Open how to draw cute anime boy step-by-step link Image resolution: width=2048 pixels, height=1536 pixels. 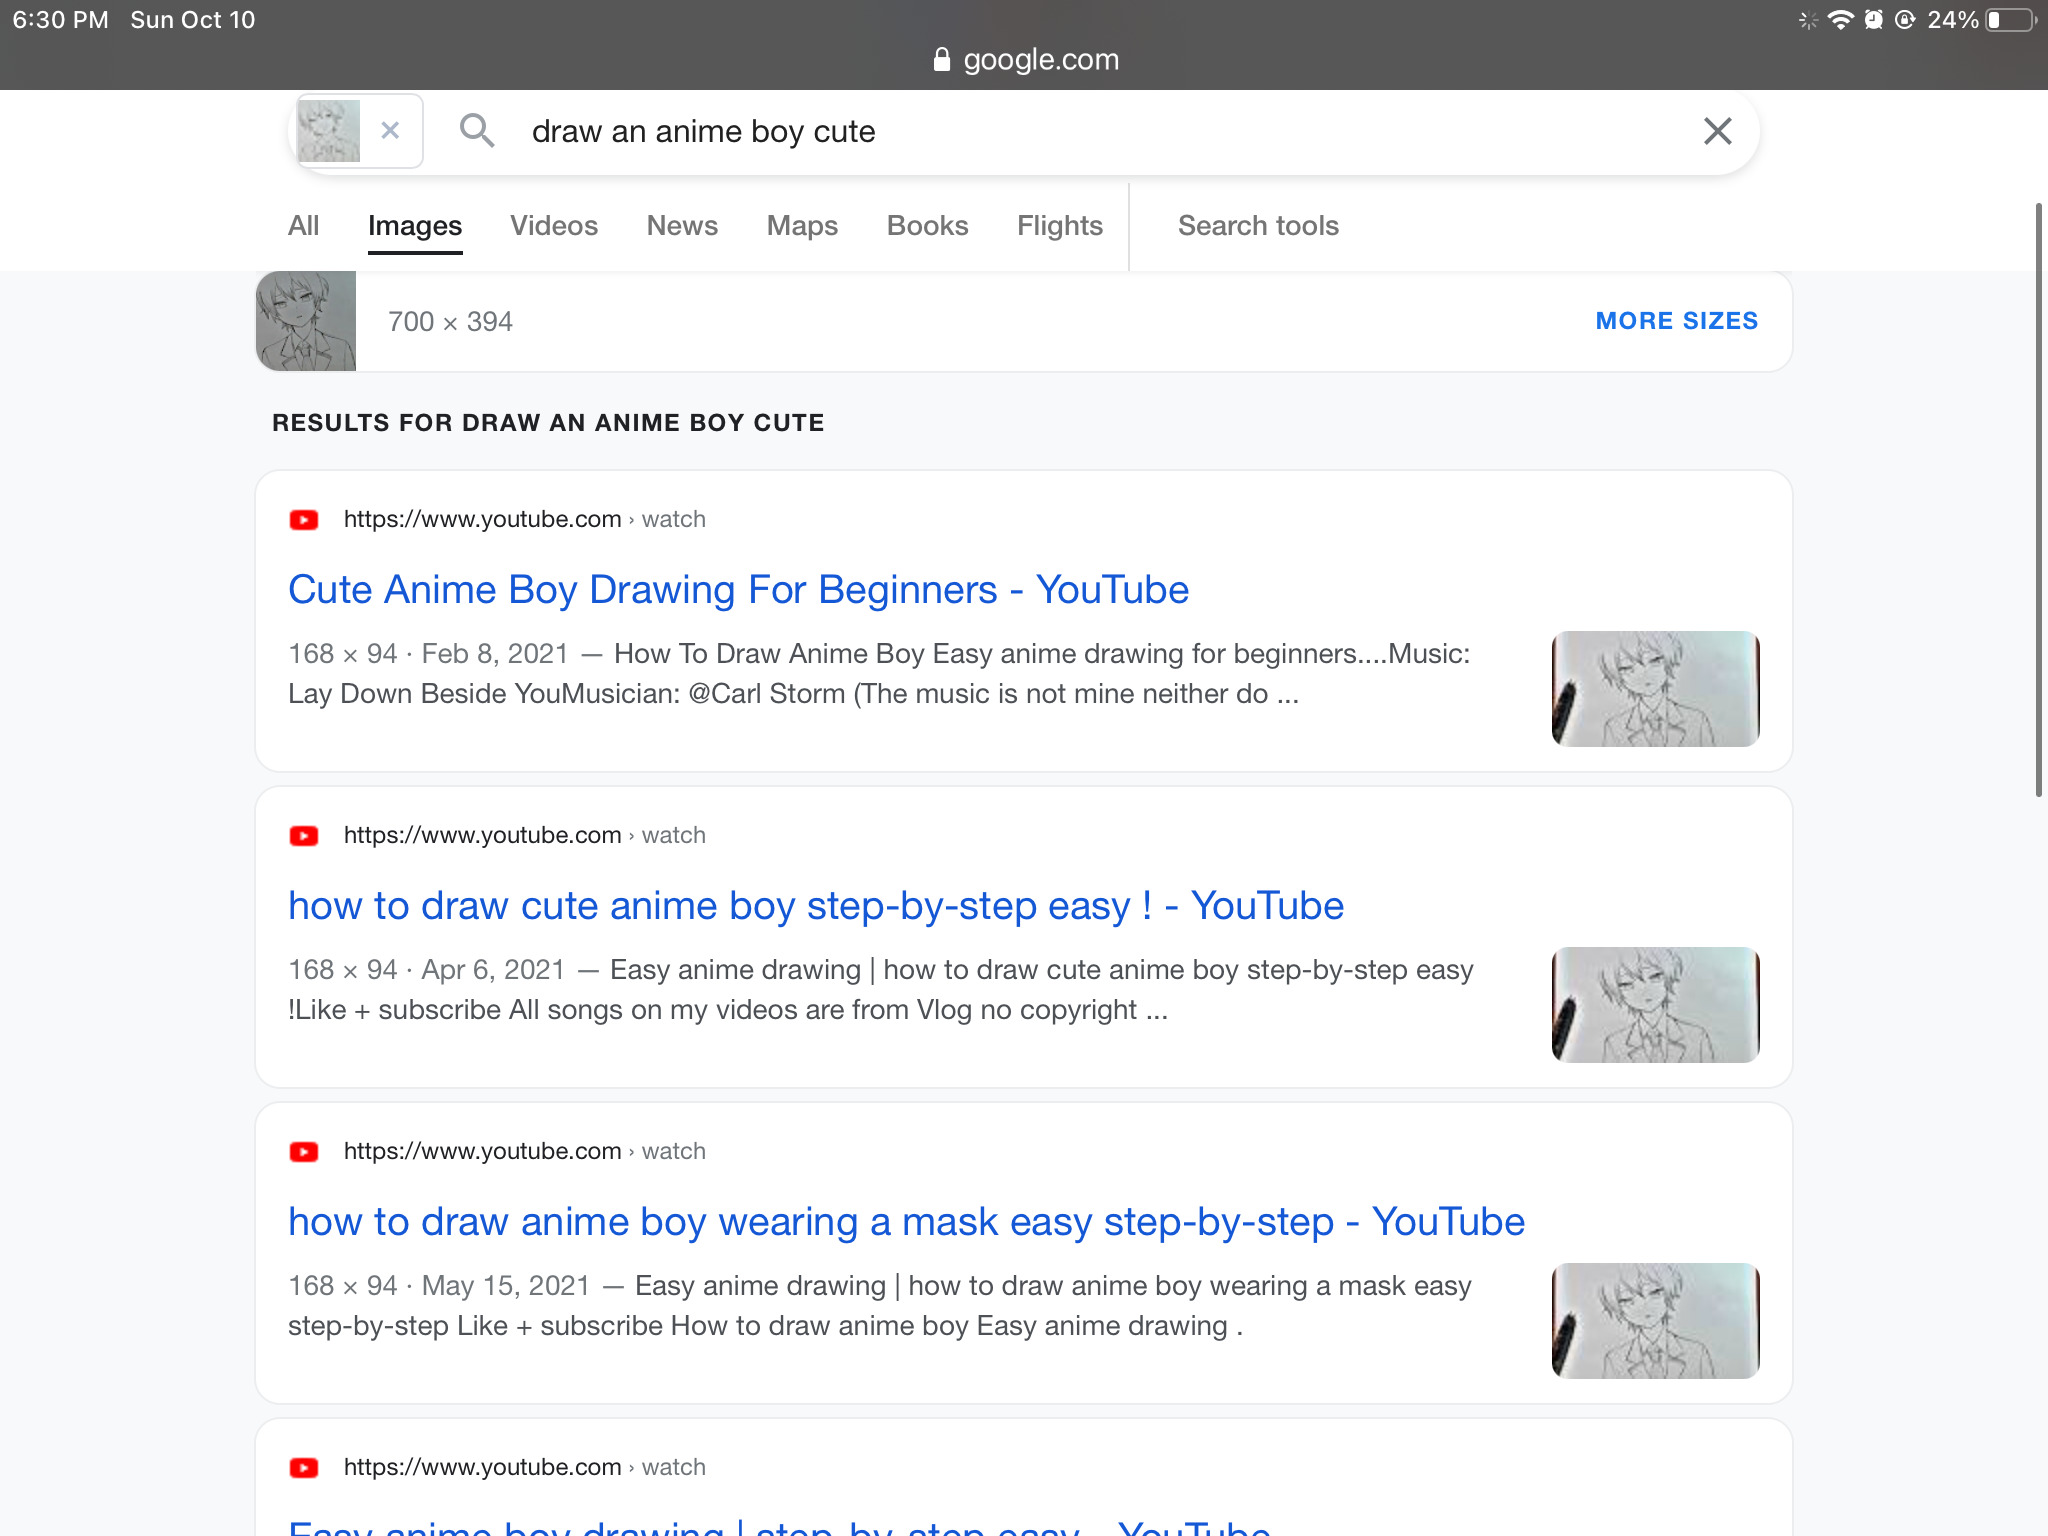pos(815,906)
